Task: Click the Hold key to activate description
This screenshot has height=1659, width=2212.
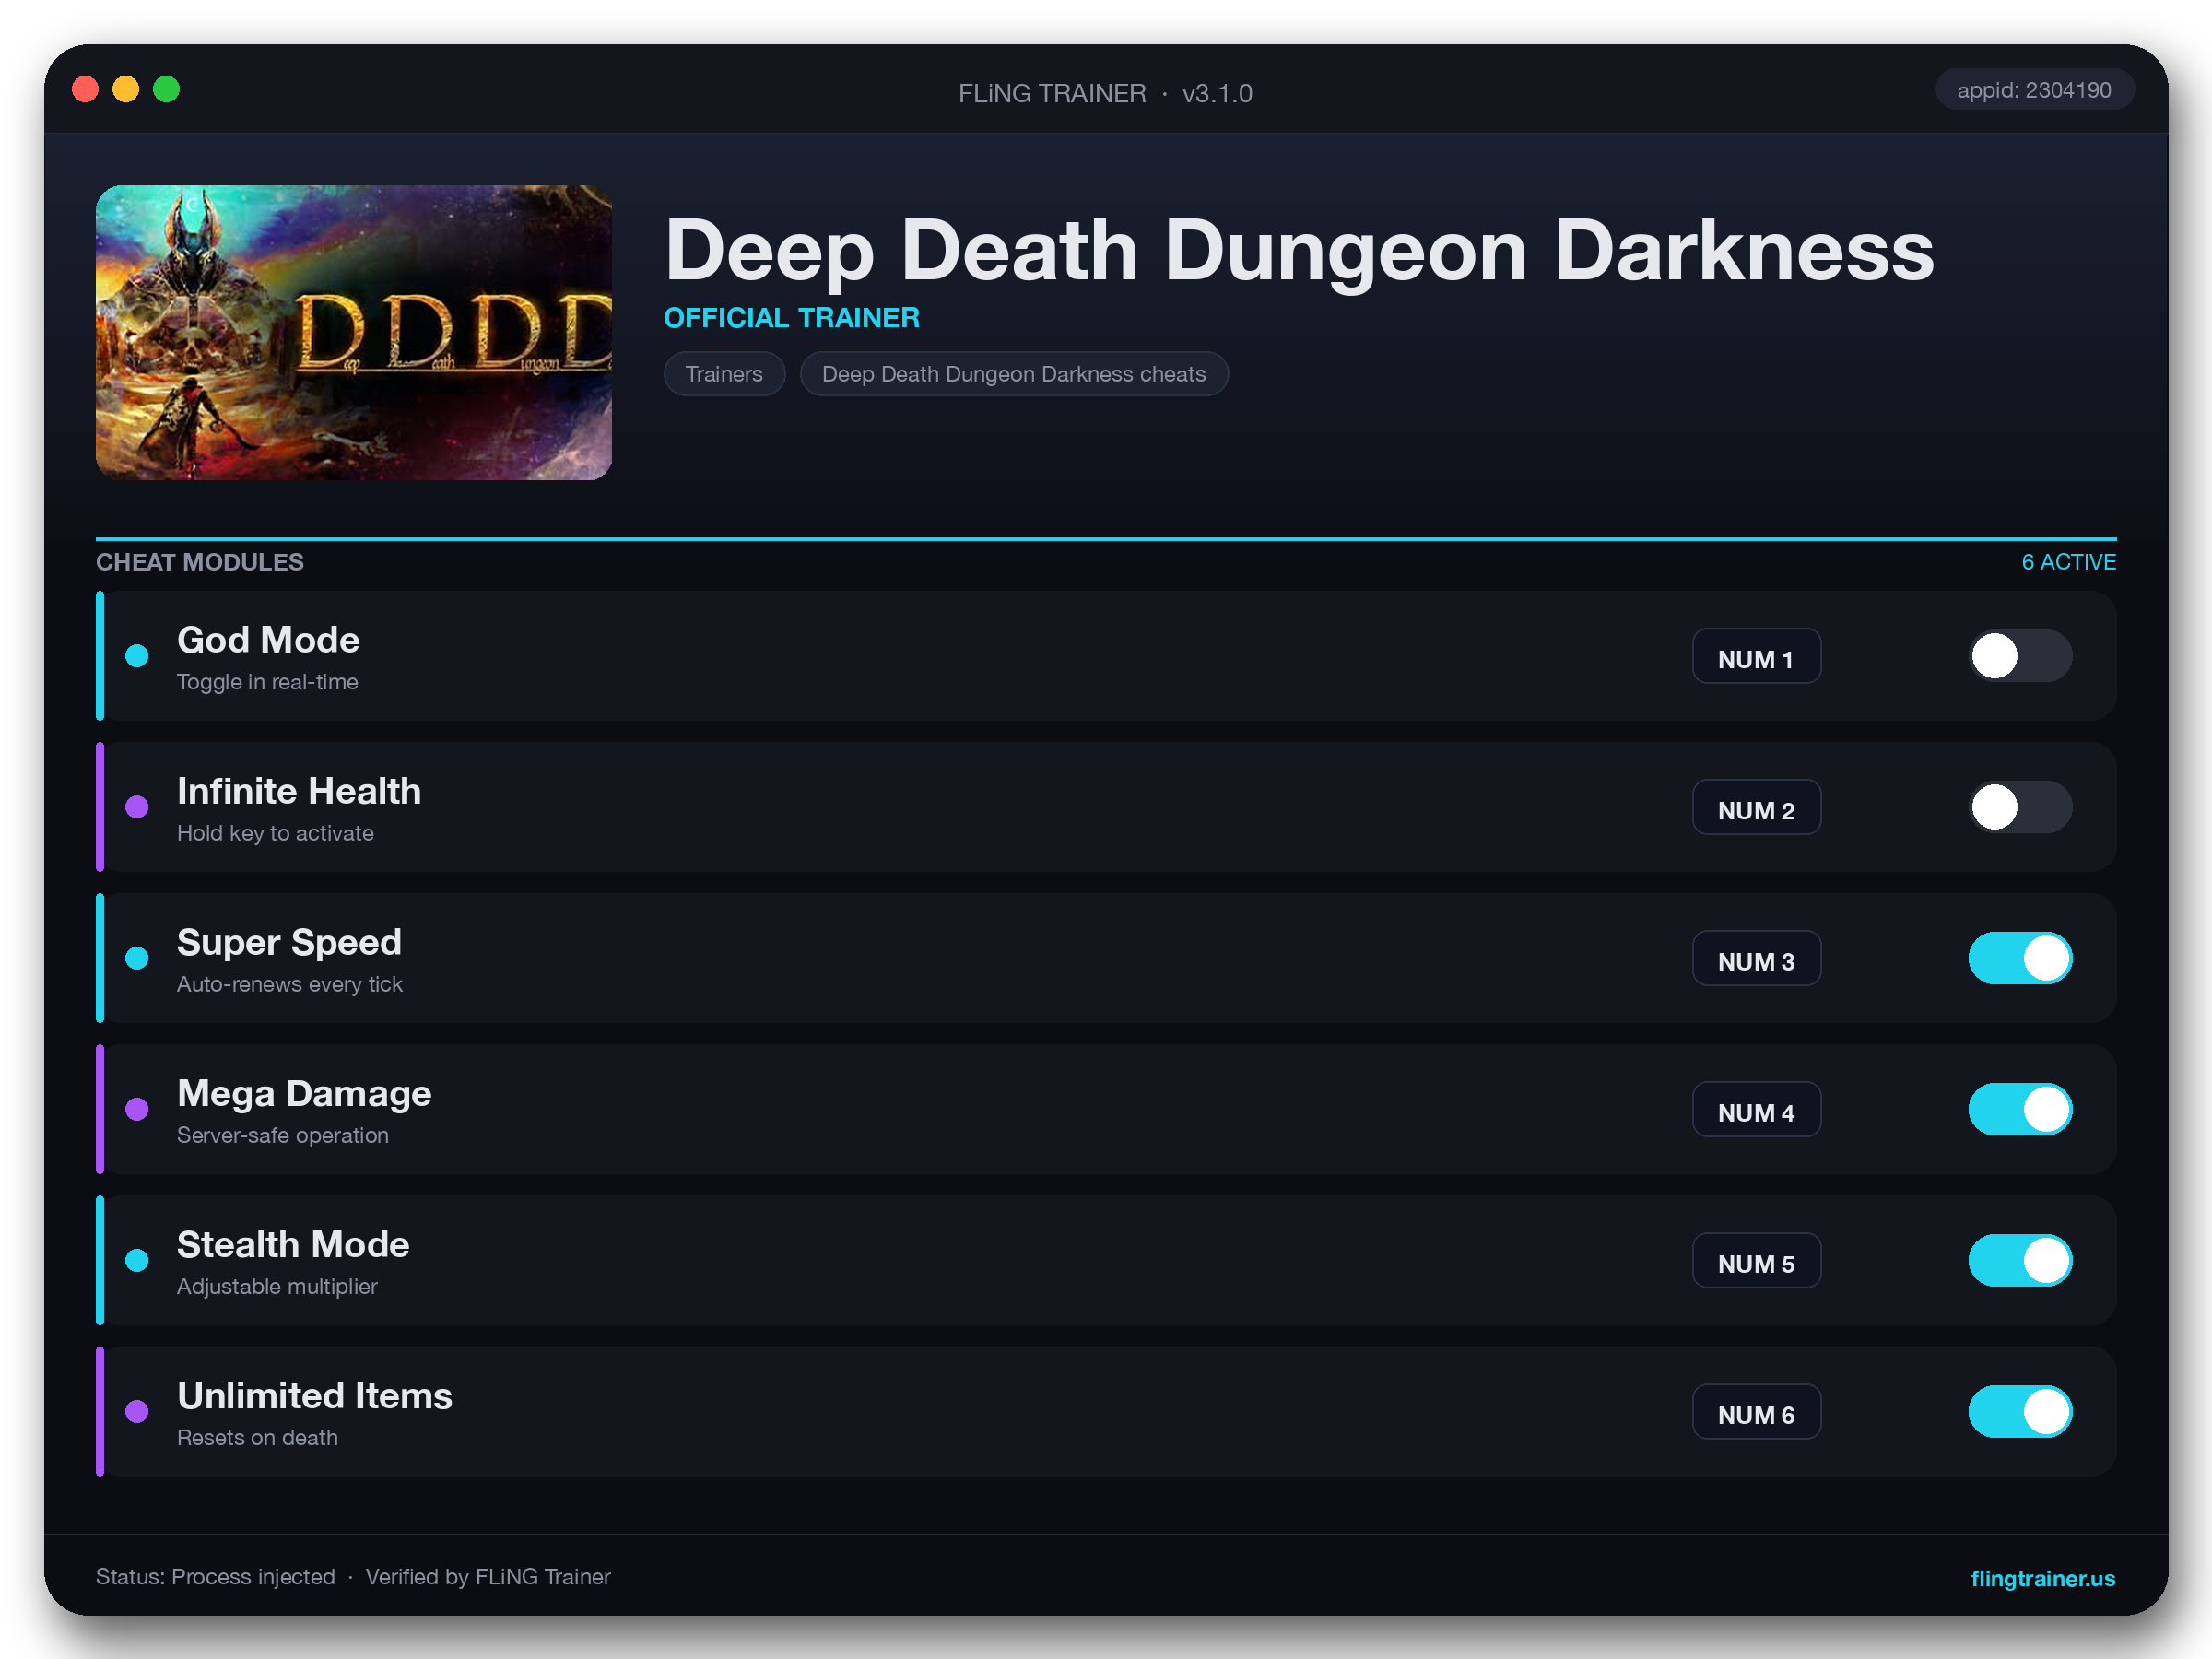Action: [275, 833]
